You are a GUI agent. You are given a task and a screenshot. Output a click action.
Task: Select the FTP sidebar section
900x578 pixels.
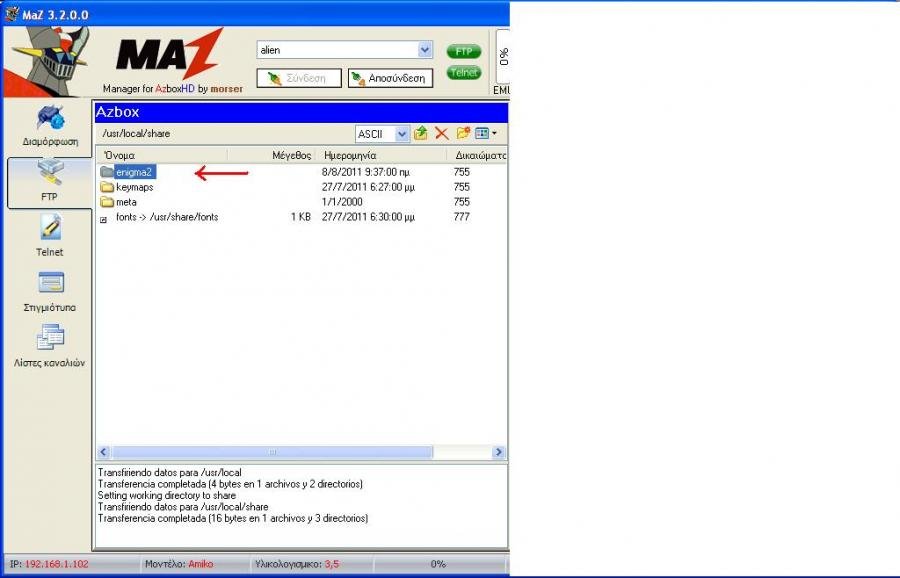[x=49, y=182]
